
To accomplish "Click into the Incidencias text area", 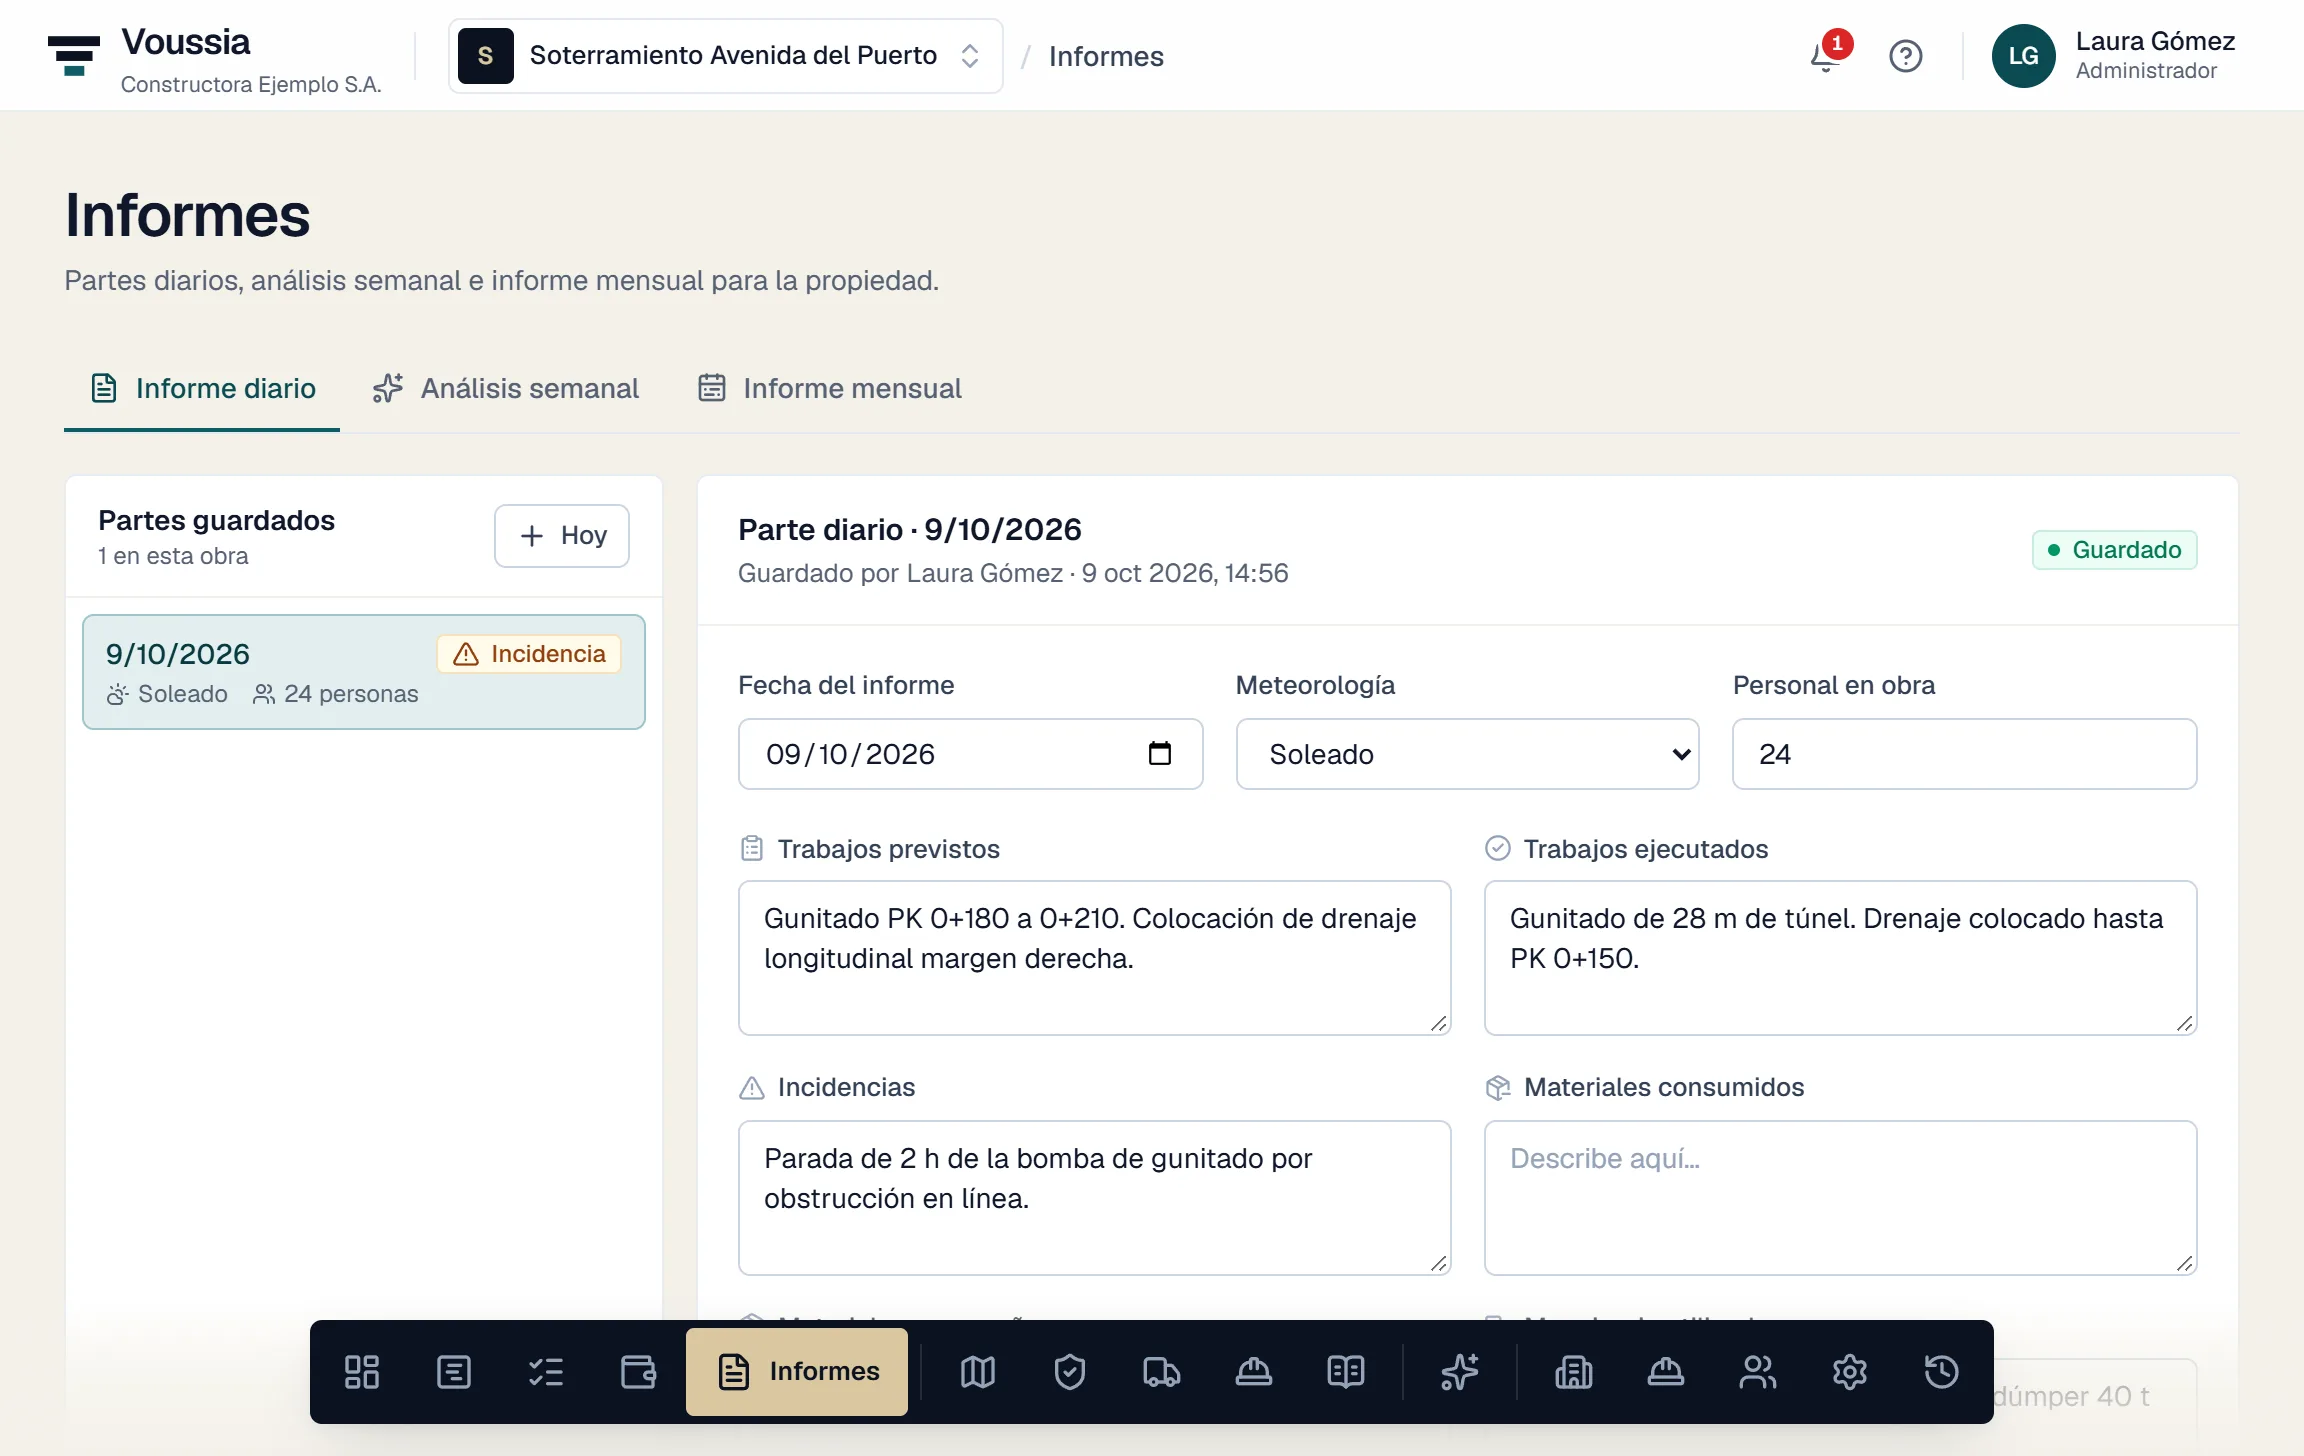I will point(1094,1198).
